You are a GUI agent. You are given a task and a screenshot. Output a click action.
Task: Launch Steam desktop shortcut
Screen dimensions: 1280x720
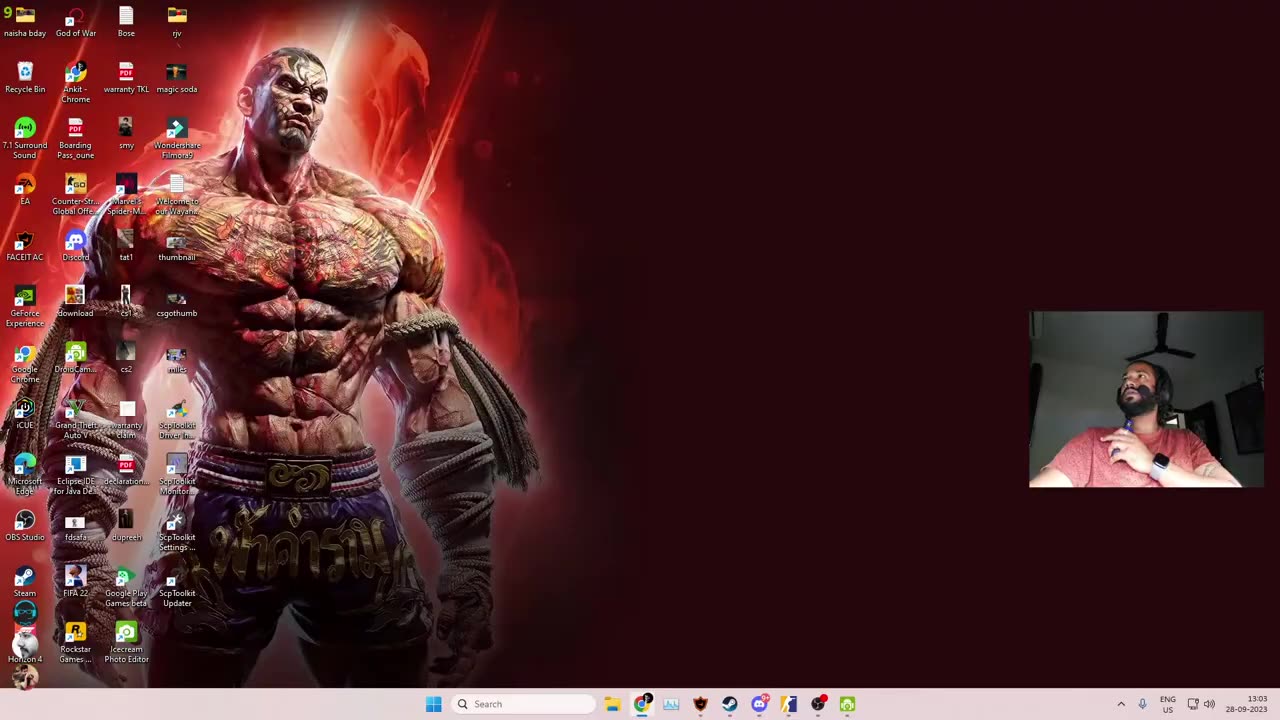[x=25, y=582]
